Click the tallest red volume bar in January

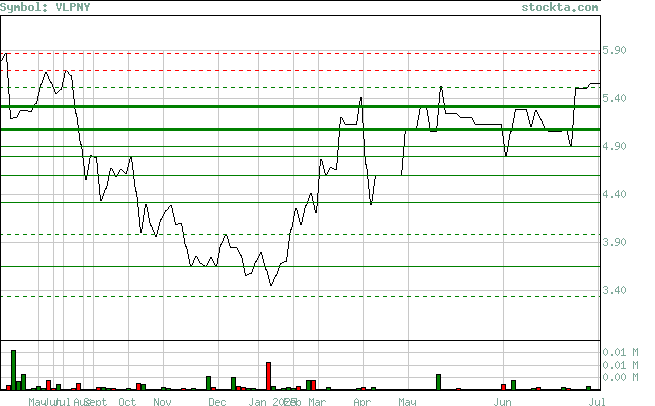(x=269, y=376)
